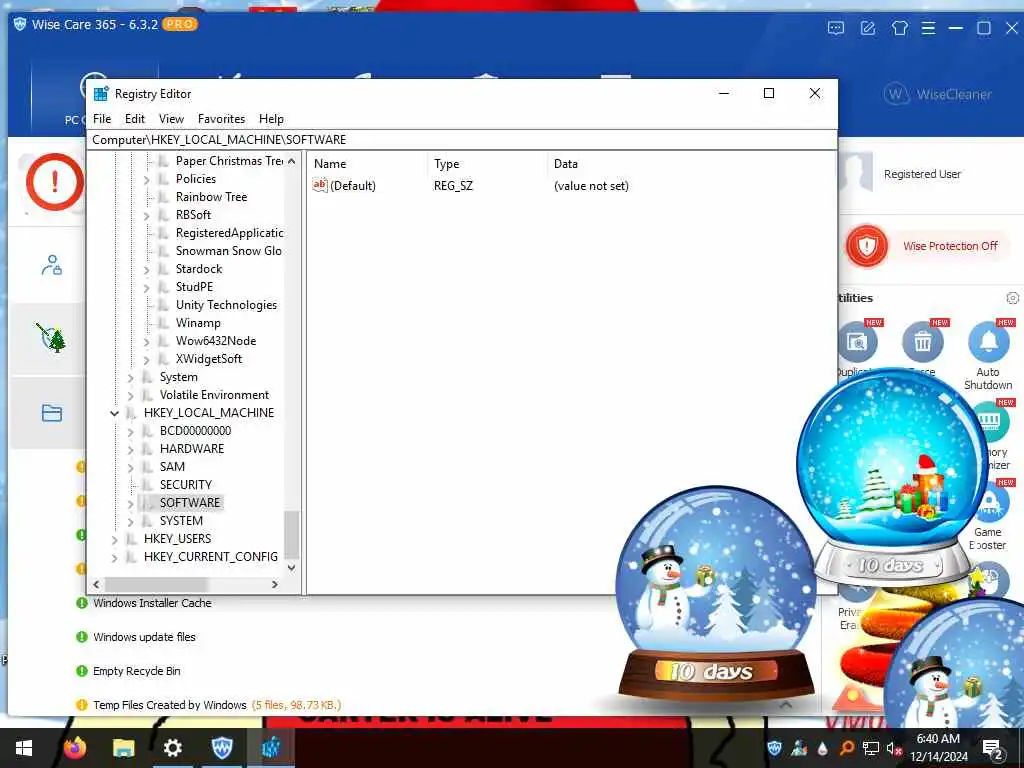Image resolution: width=1024 pixels, height=768 pixels.
Task: Open the Help menu in Registry Editor
Action: (x=271, y=119)
